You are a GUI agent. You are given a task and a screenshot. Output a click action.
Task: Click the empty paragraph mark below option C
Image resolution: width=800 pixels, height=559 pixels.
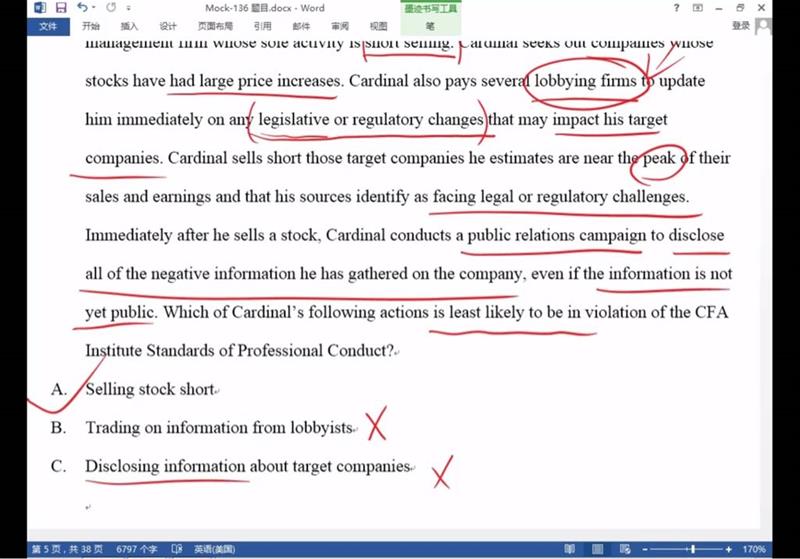point(88,506)
